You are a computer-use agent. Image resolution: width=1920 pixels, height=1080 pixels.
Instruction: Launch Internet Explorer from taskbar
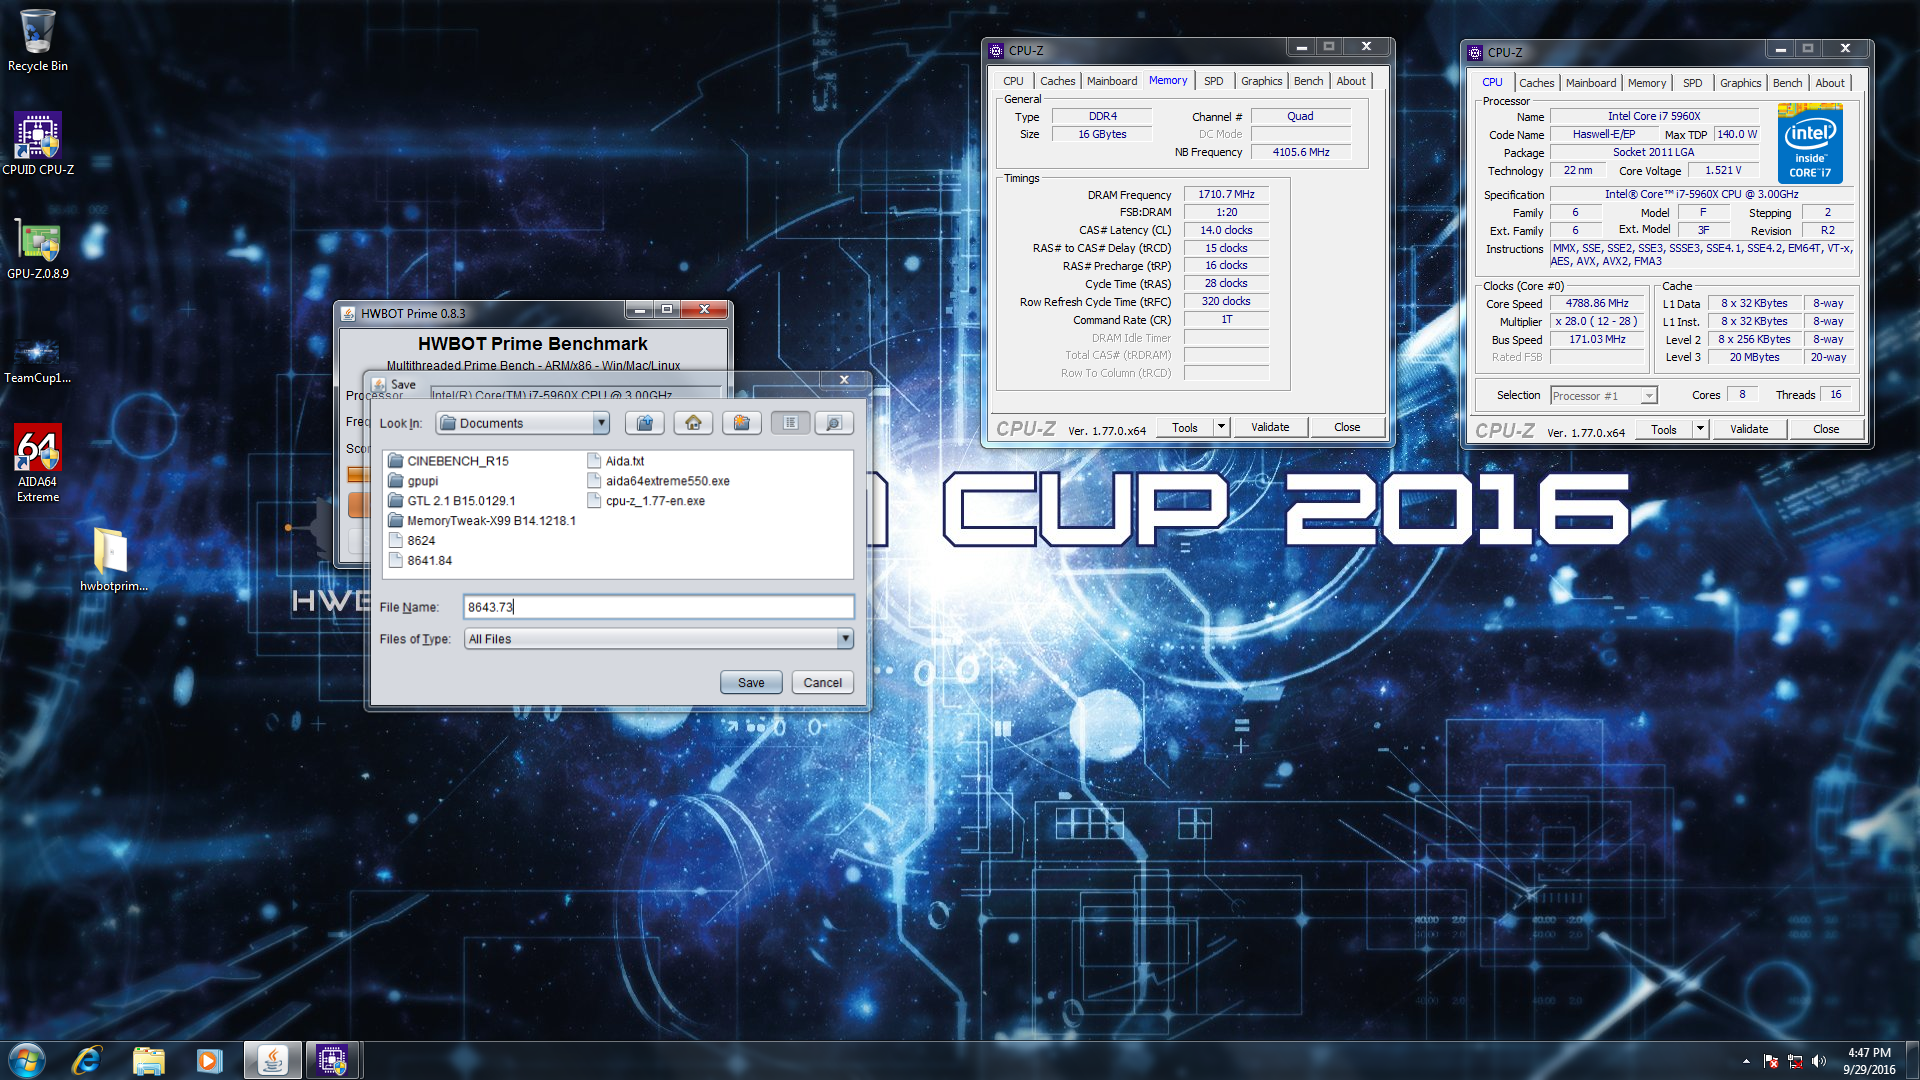(87, 1060)
